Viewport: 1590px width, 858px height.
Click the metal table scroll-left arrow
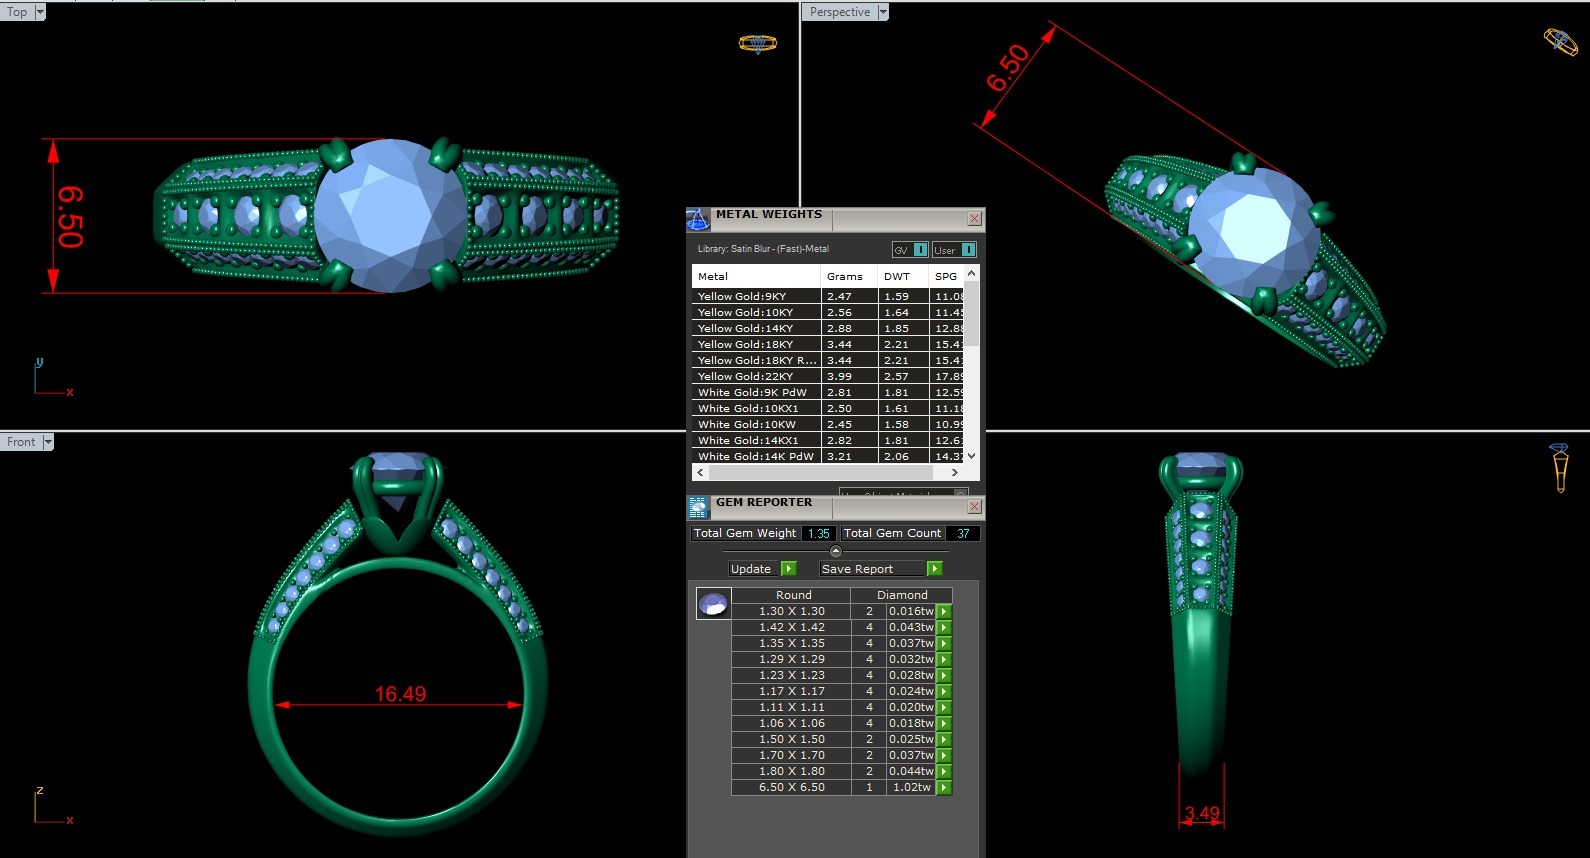[x=700, y=472]
